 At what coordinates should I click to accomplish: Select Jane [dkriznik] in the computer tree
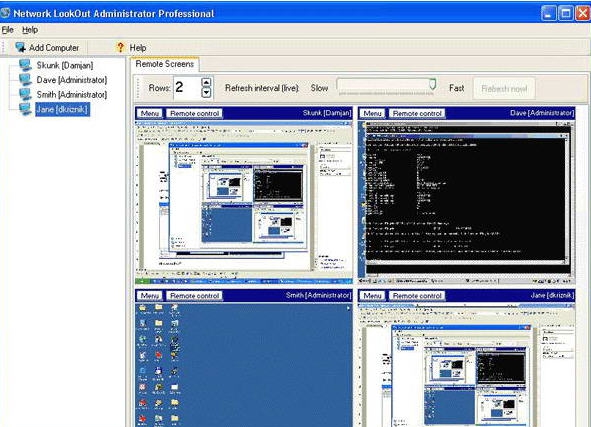63,109
